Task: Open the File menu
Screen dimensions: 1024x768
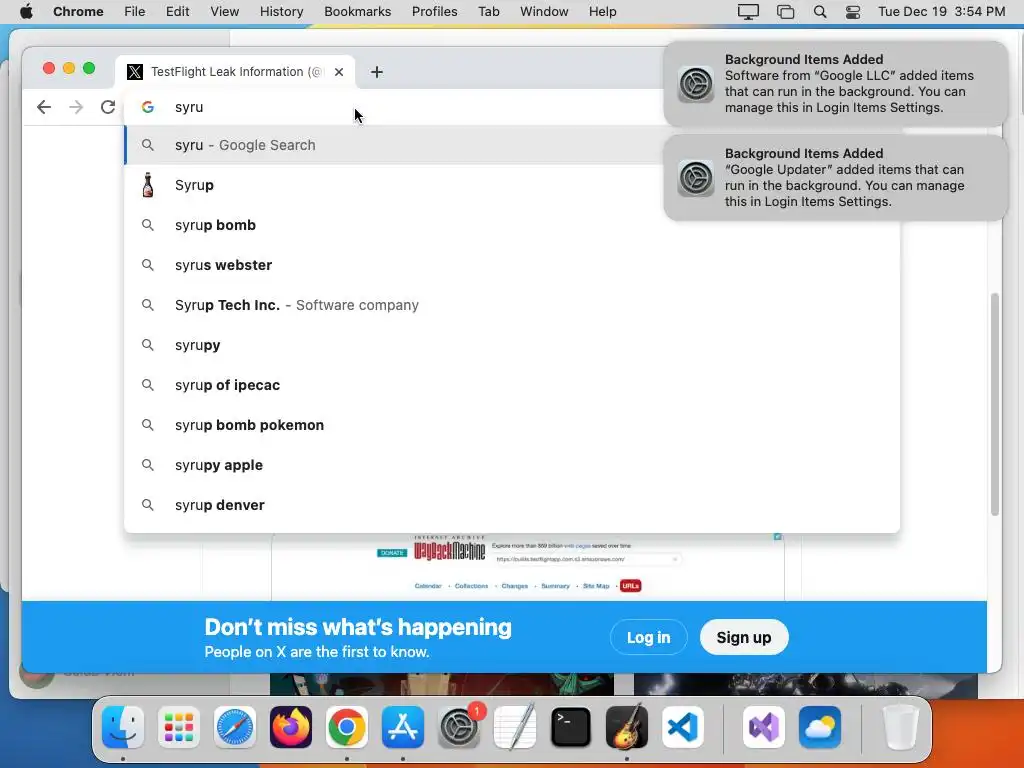Action: coord(135,12)
